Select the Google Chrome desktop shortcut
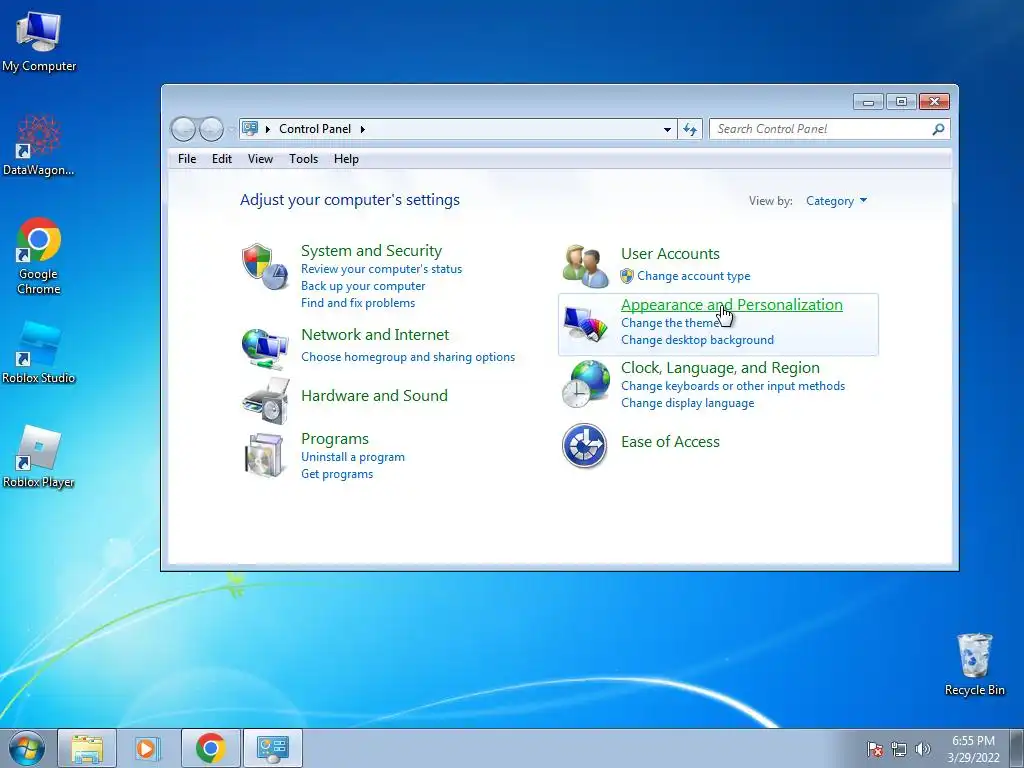1024x768 pixels. [39, 256]
